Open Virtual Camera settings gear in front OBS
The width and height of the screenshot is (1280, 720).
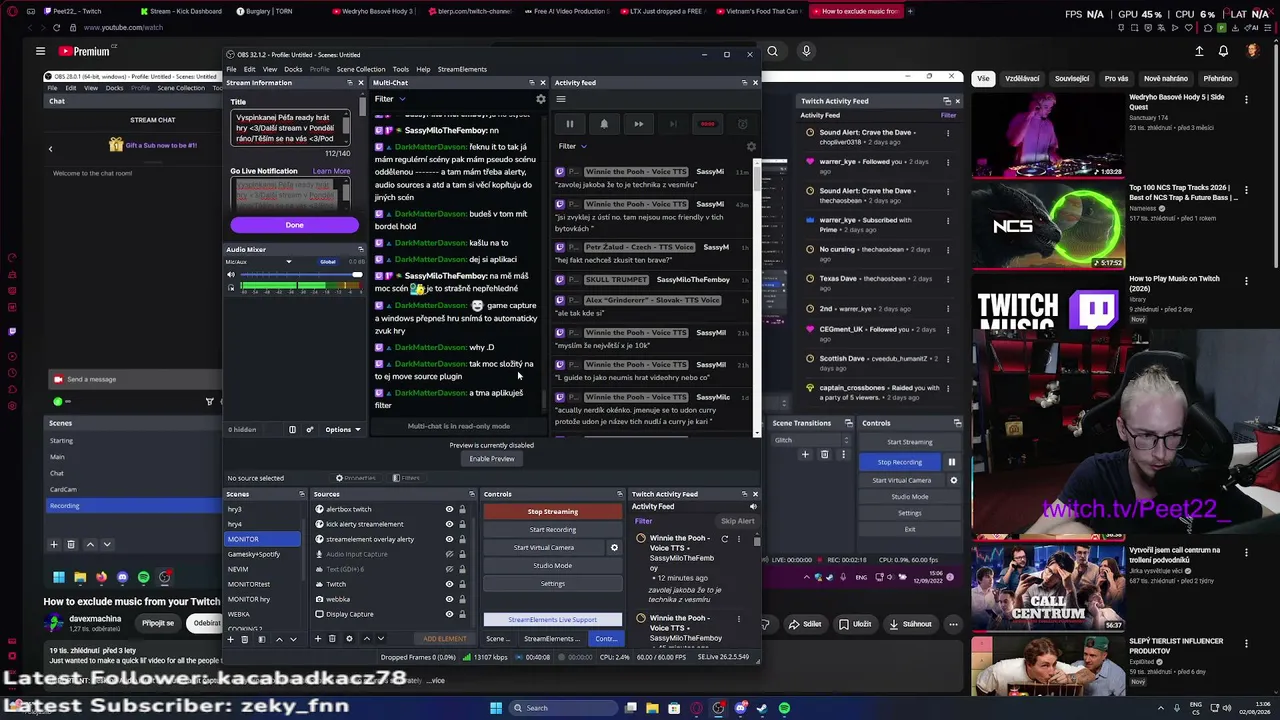(614, 548)
